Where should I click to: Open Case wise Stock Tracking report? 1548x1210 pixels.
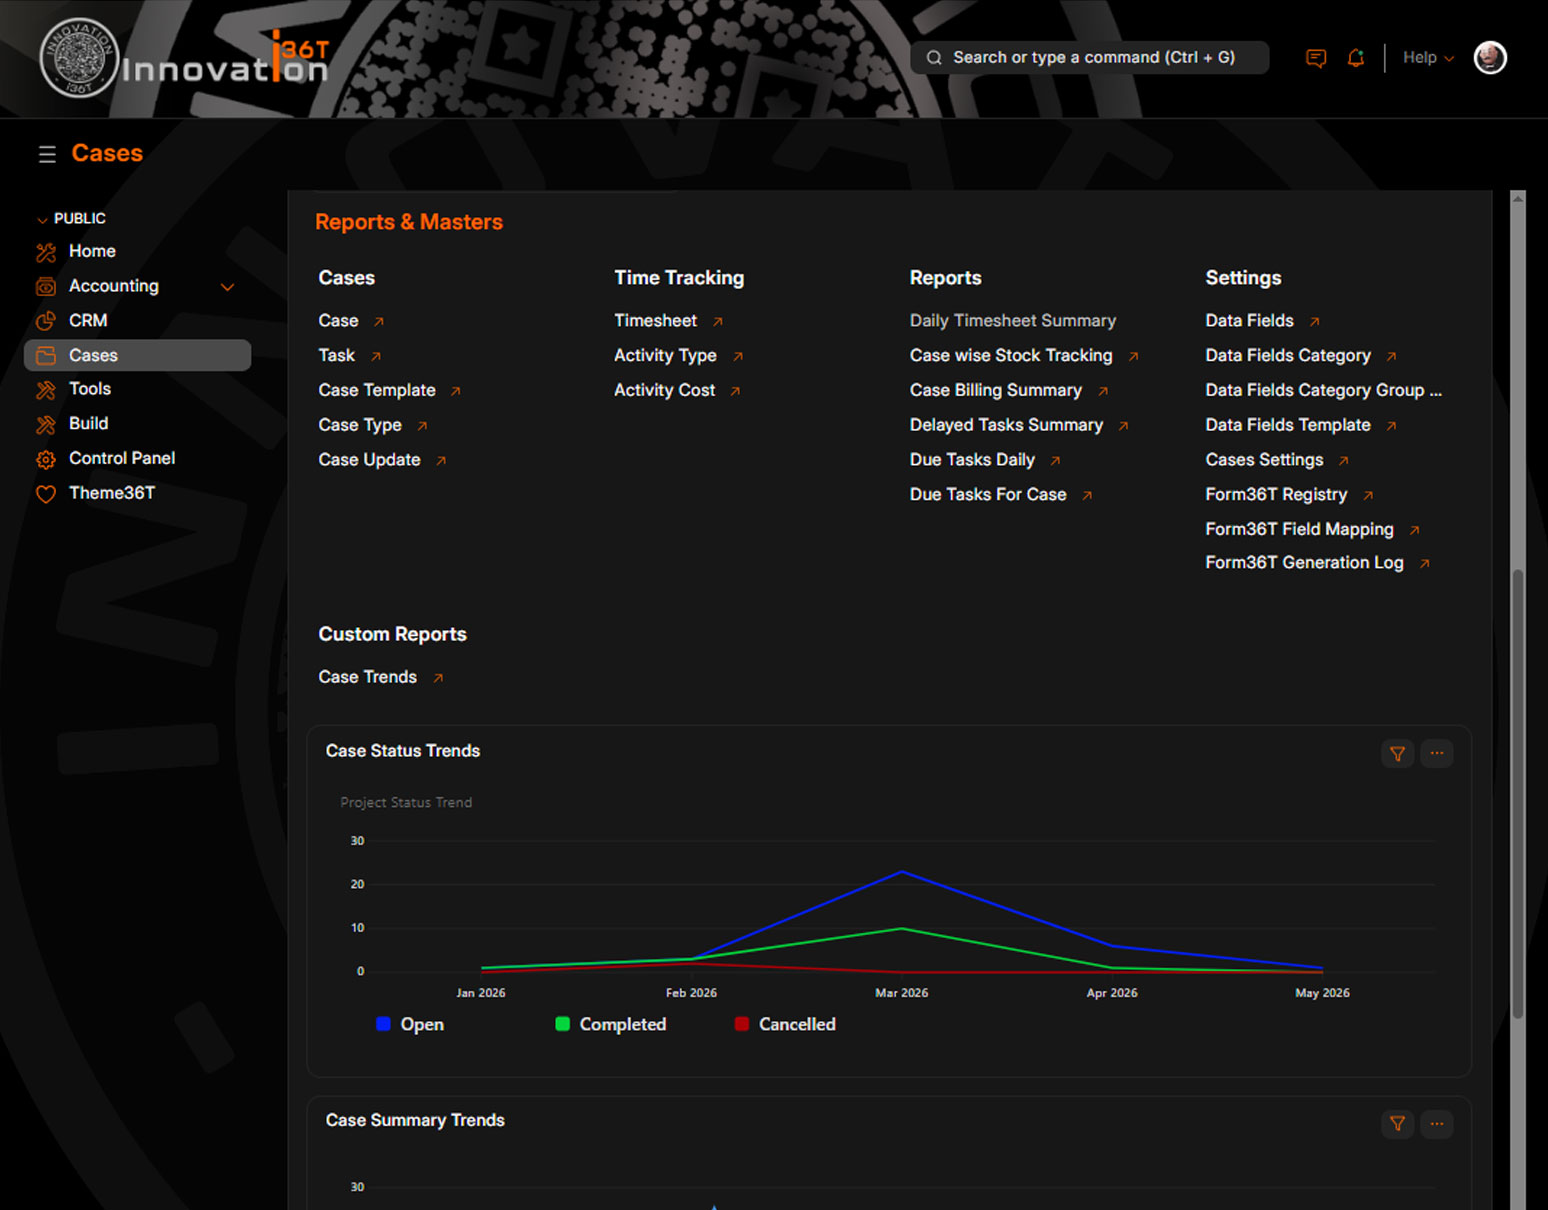(x=1011, y=355)
